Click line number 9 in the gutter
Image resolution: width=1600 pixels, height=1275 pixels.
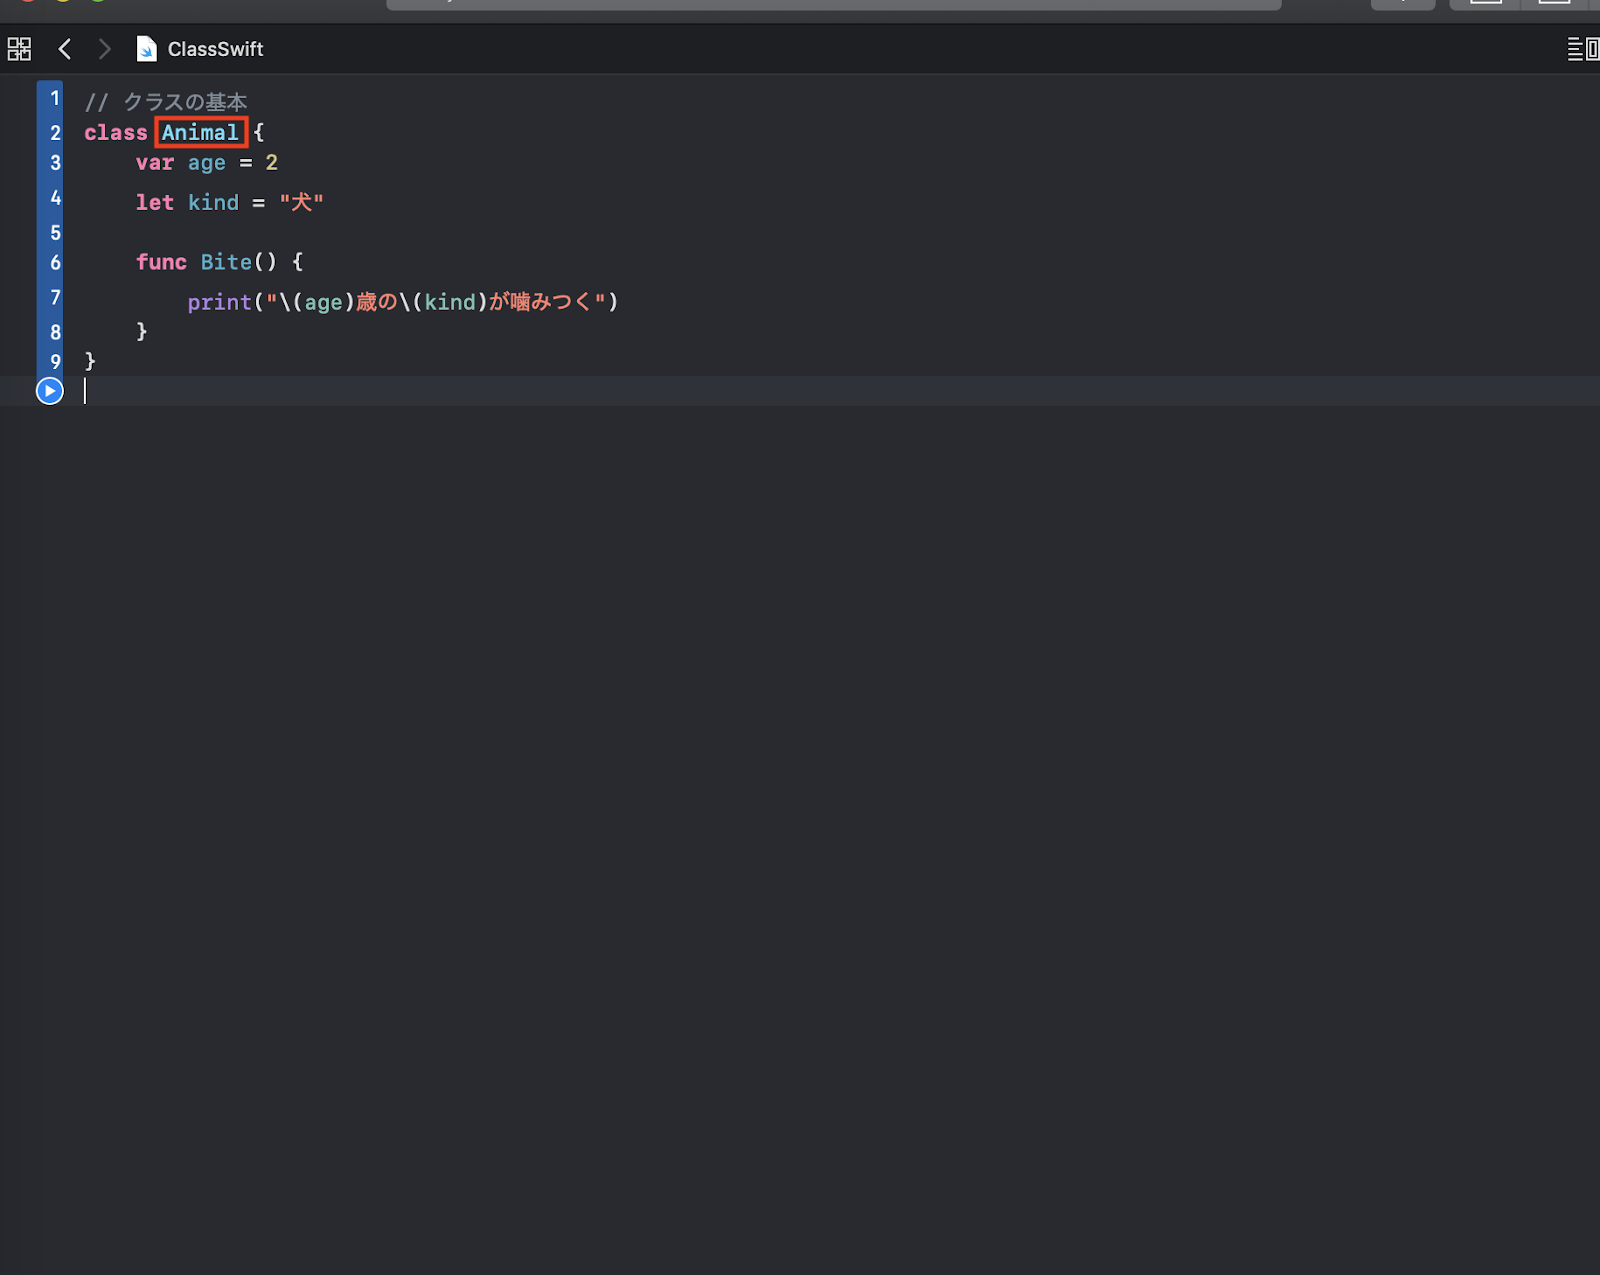[x=55, y=362]
